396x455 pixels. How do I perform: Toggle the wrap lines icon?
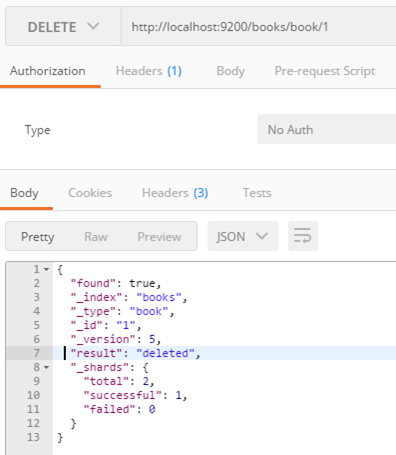coord(303,236)
